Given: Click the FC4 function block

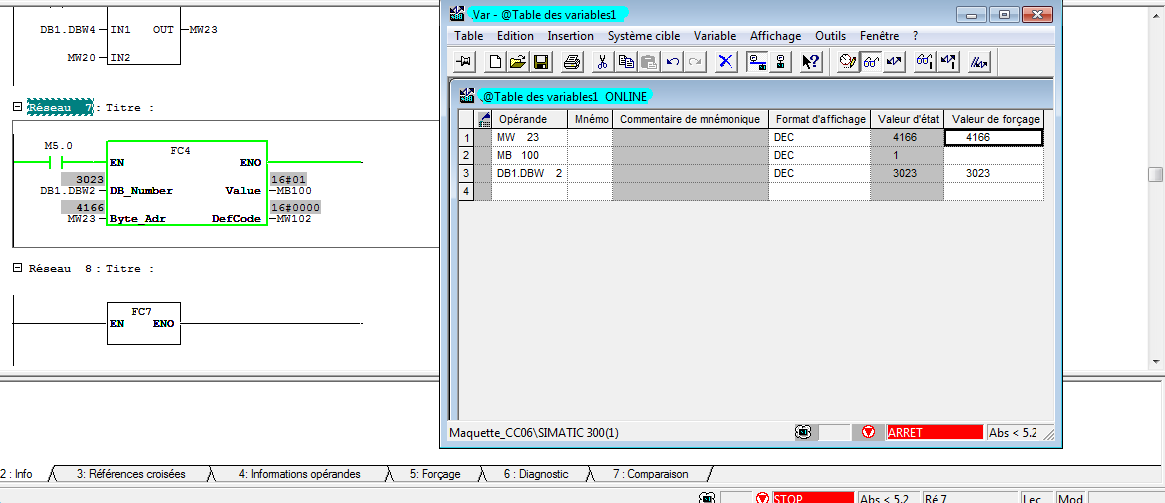Looking at the screenshot, I should pyautogui.click(x=186, y=183).
